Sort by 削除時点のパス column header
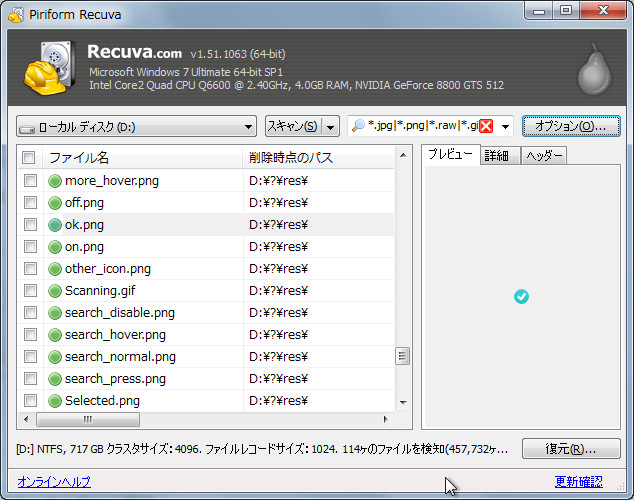 [319, 158]
